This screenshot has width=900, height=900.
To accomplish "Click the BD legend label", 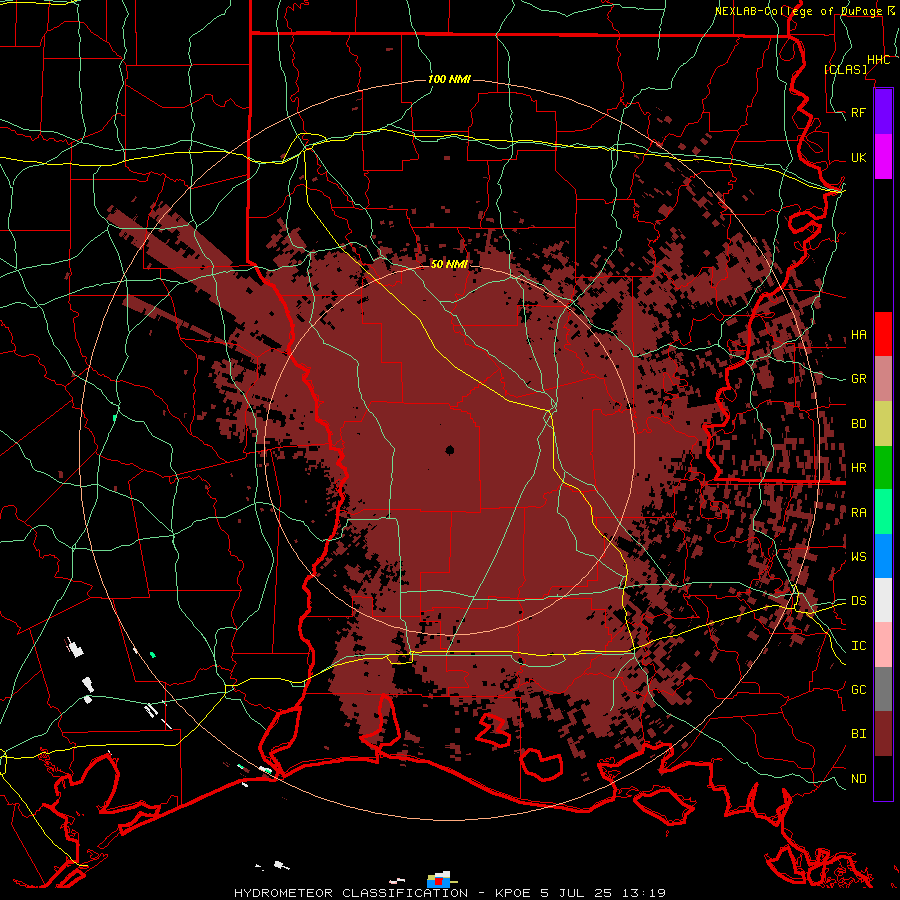I will [x=858, y=424].
